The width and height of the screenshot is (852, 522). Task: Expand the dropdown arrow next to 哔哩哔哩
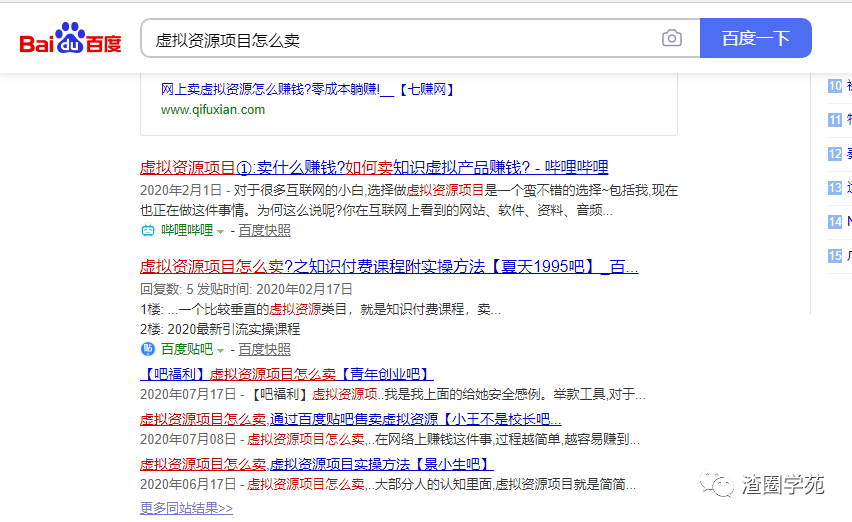click(x=220, y=231)
